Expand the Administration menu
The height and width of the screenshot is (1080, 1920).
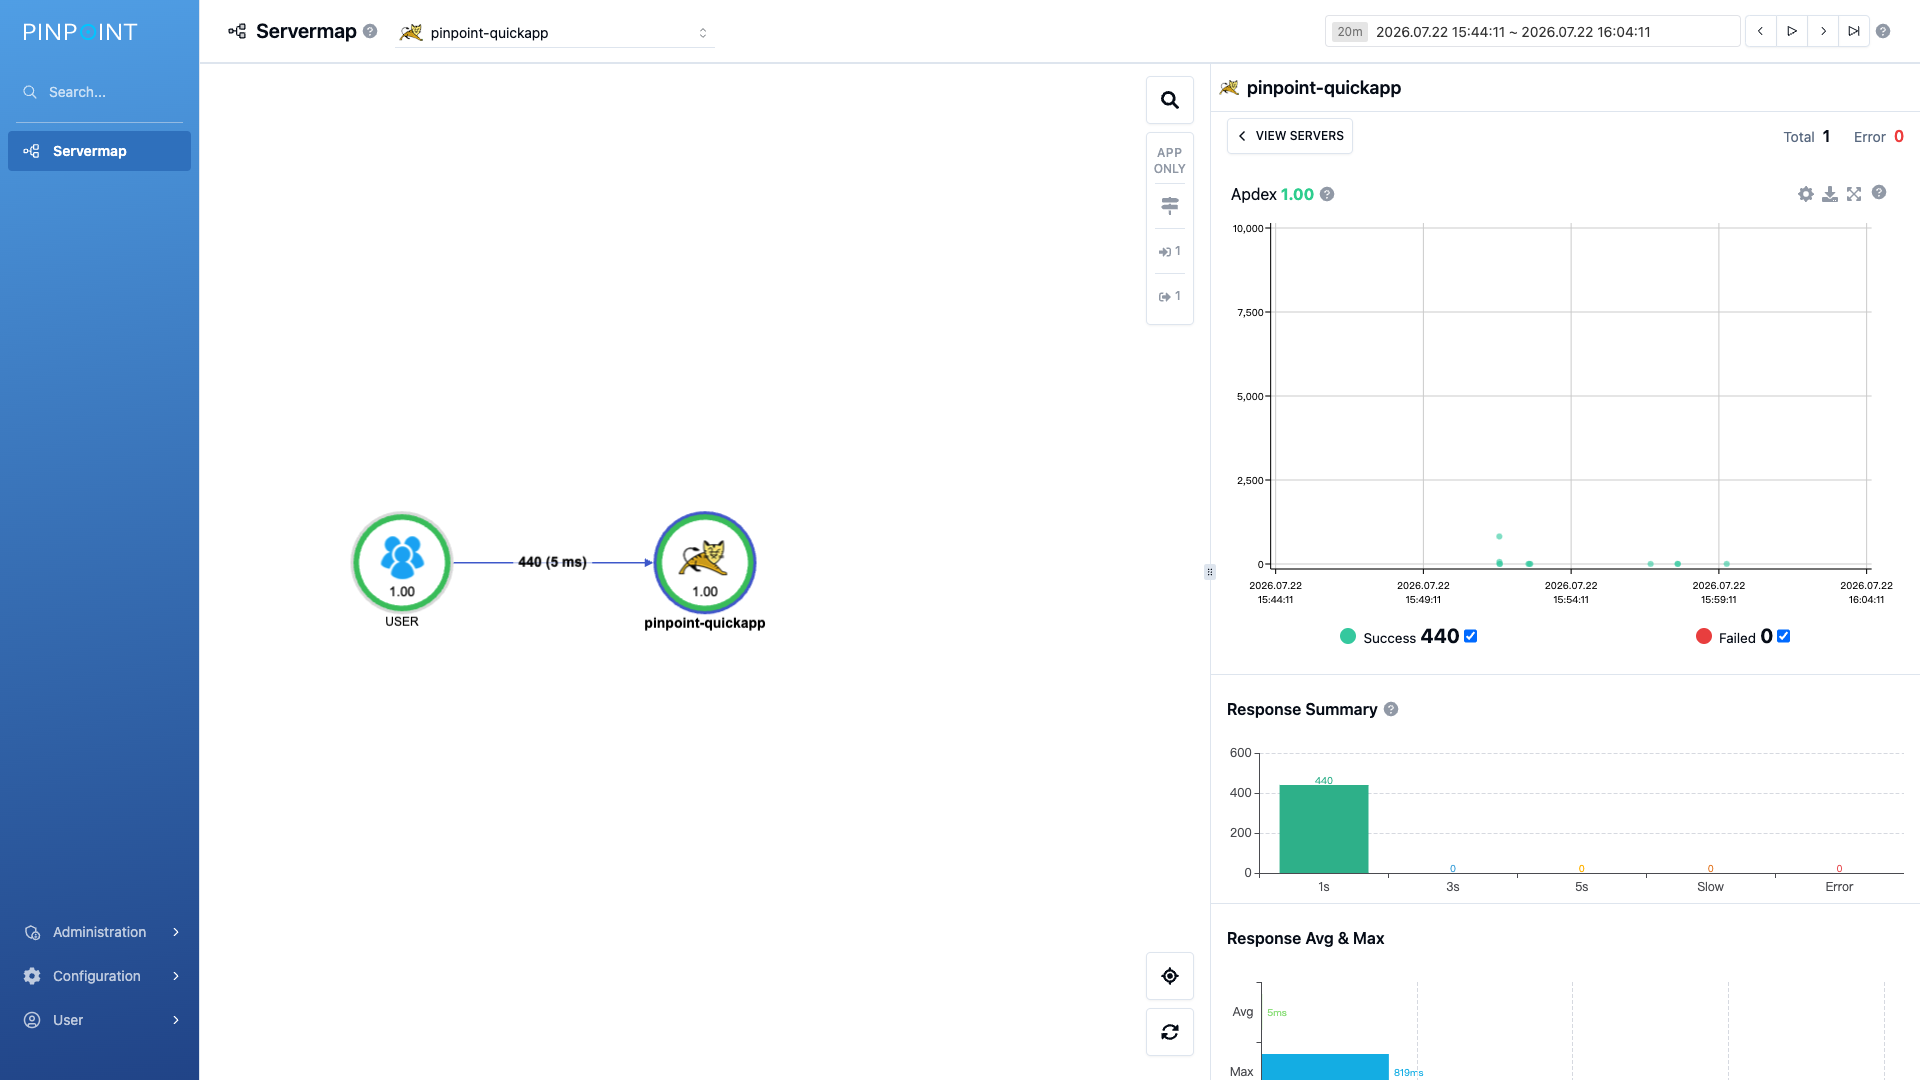(99, 932)
